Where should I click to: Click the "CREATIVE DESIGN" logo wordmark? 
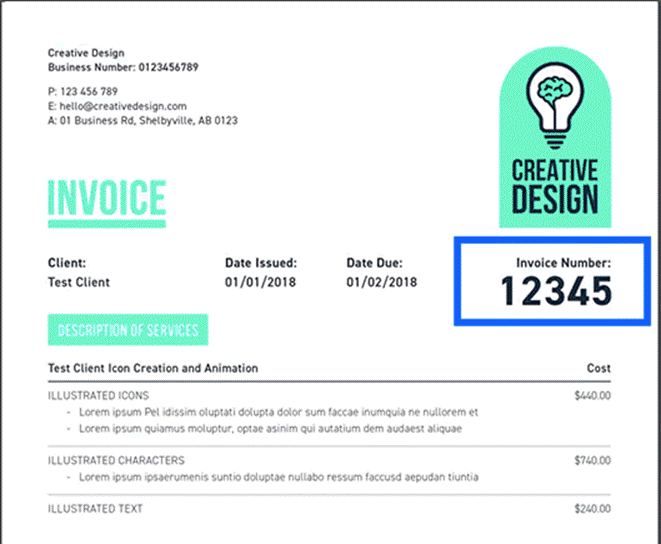coord(555,186)
